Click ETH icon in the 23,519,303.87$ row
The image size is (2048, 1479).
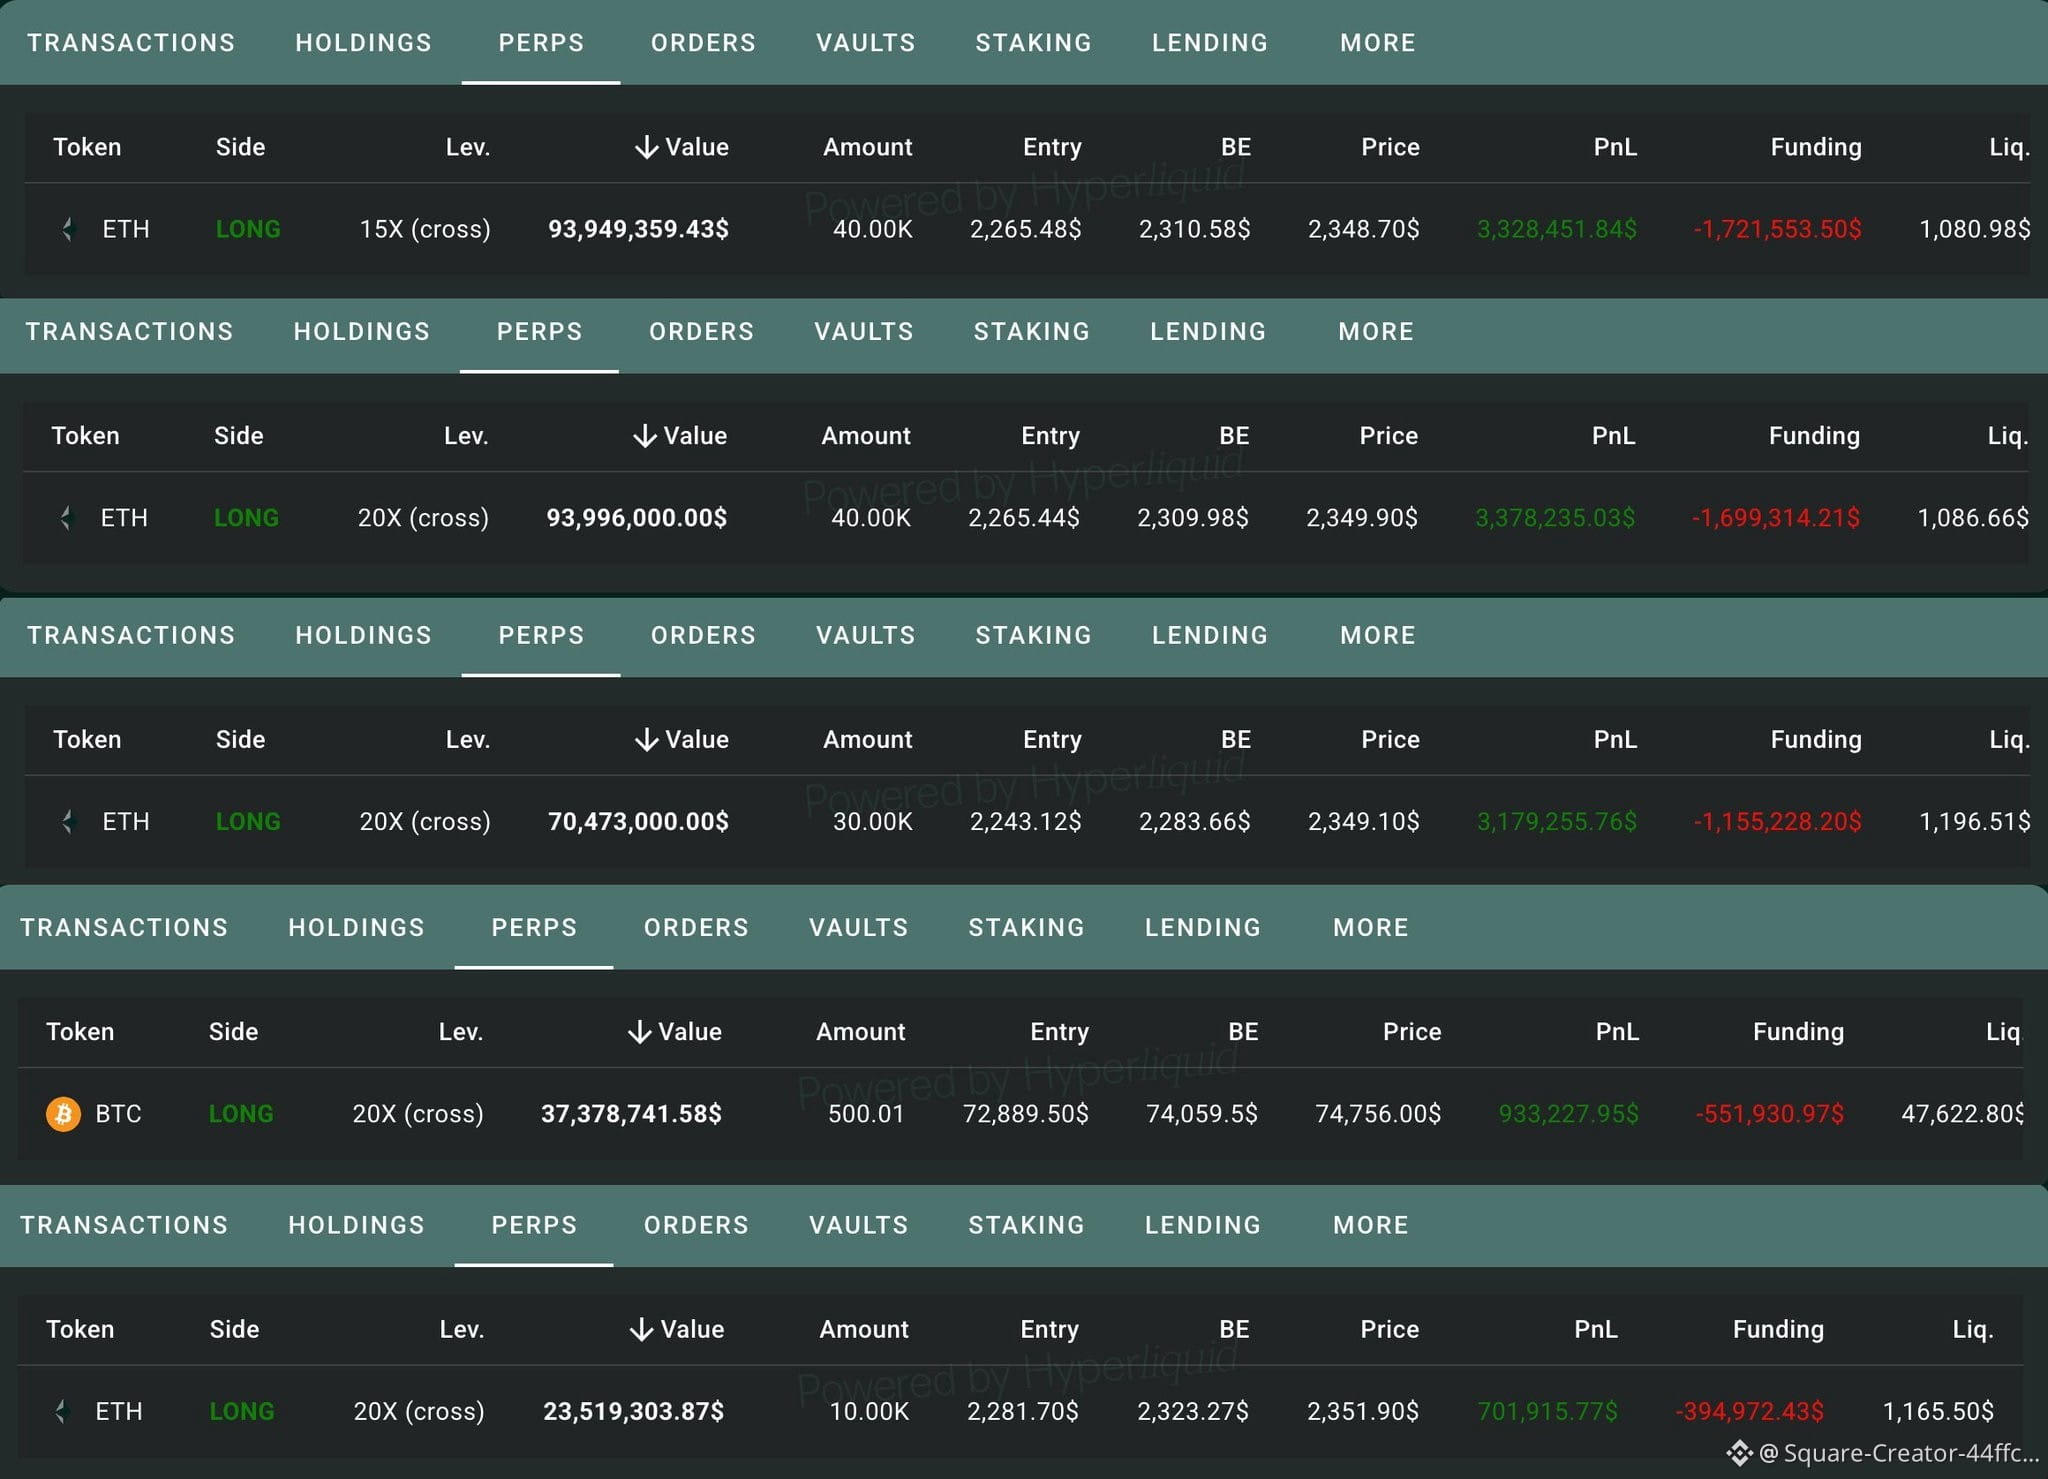(61, 1411)
